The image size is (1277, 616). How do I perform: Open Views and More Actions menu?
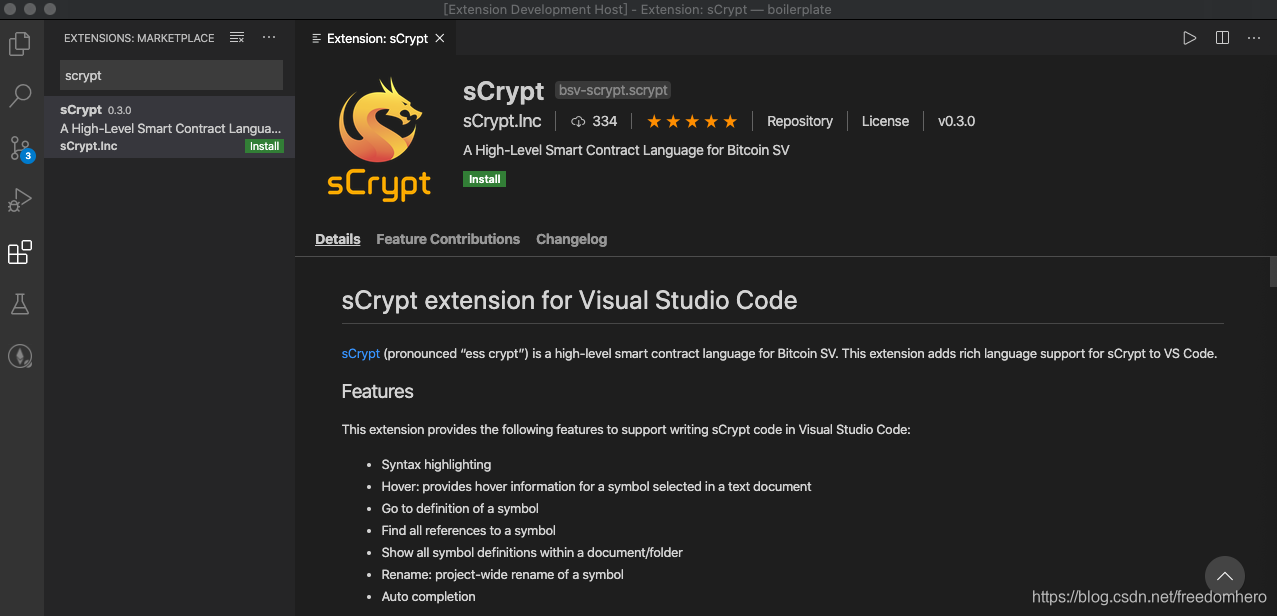268,37
